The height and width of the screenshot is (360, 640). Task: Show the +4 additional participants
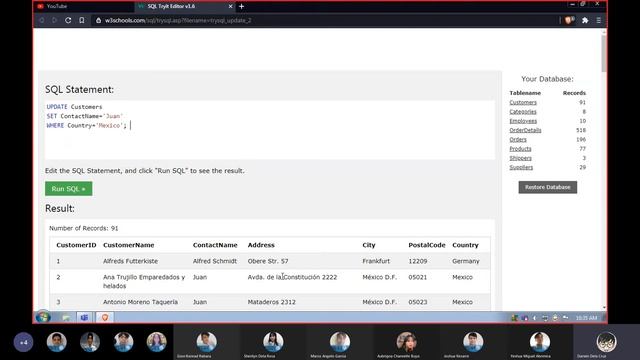[23, 342]
